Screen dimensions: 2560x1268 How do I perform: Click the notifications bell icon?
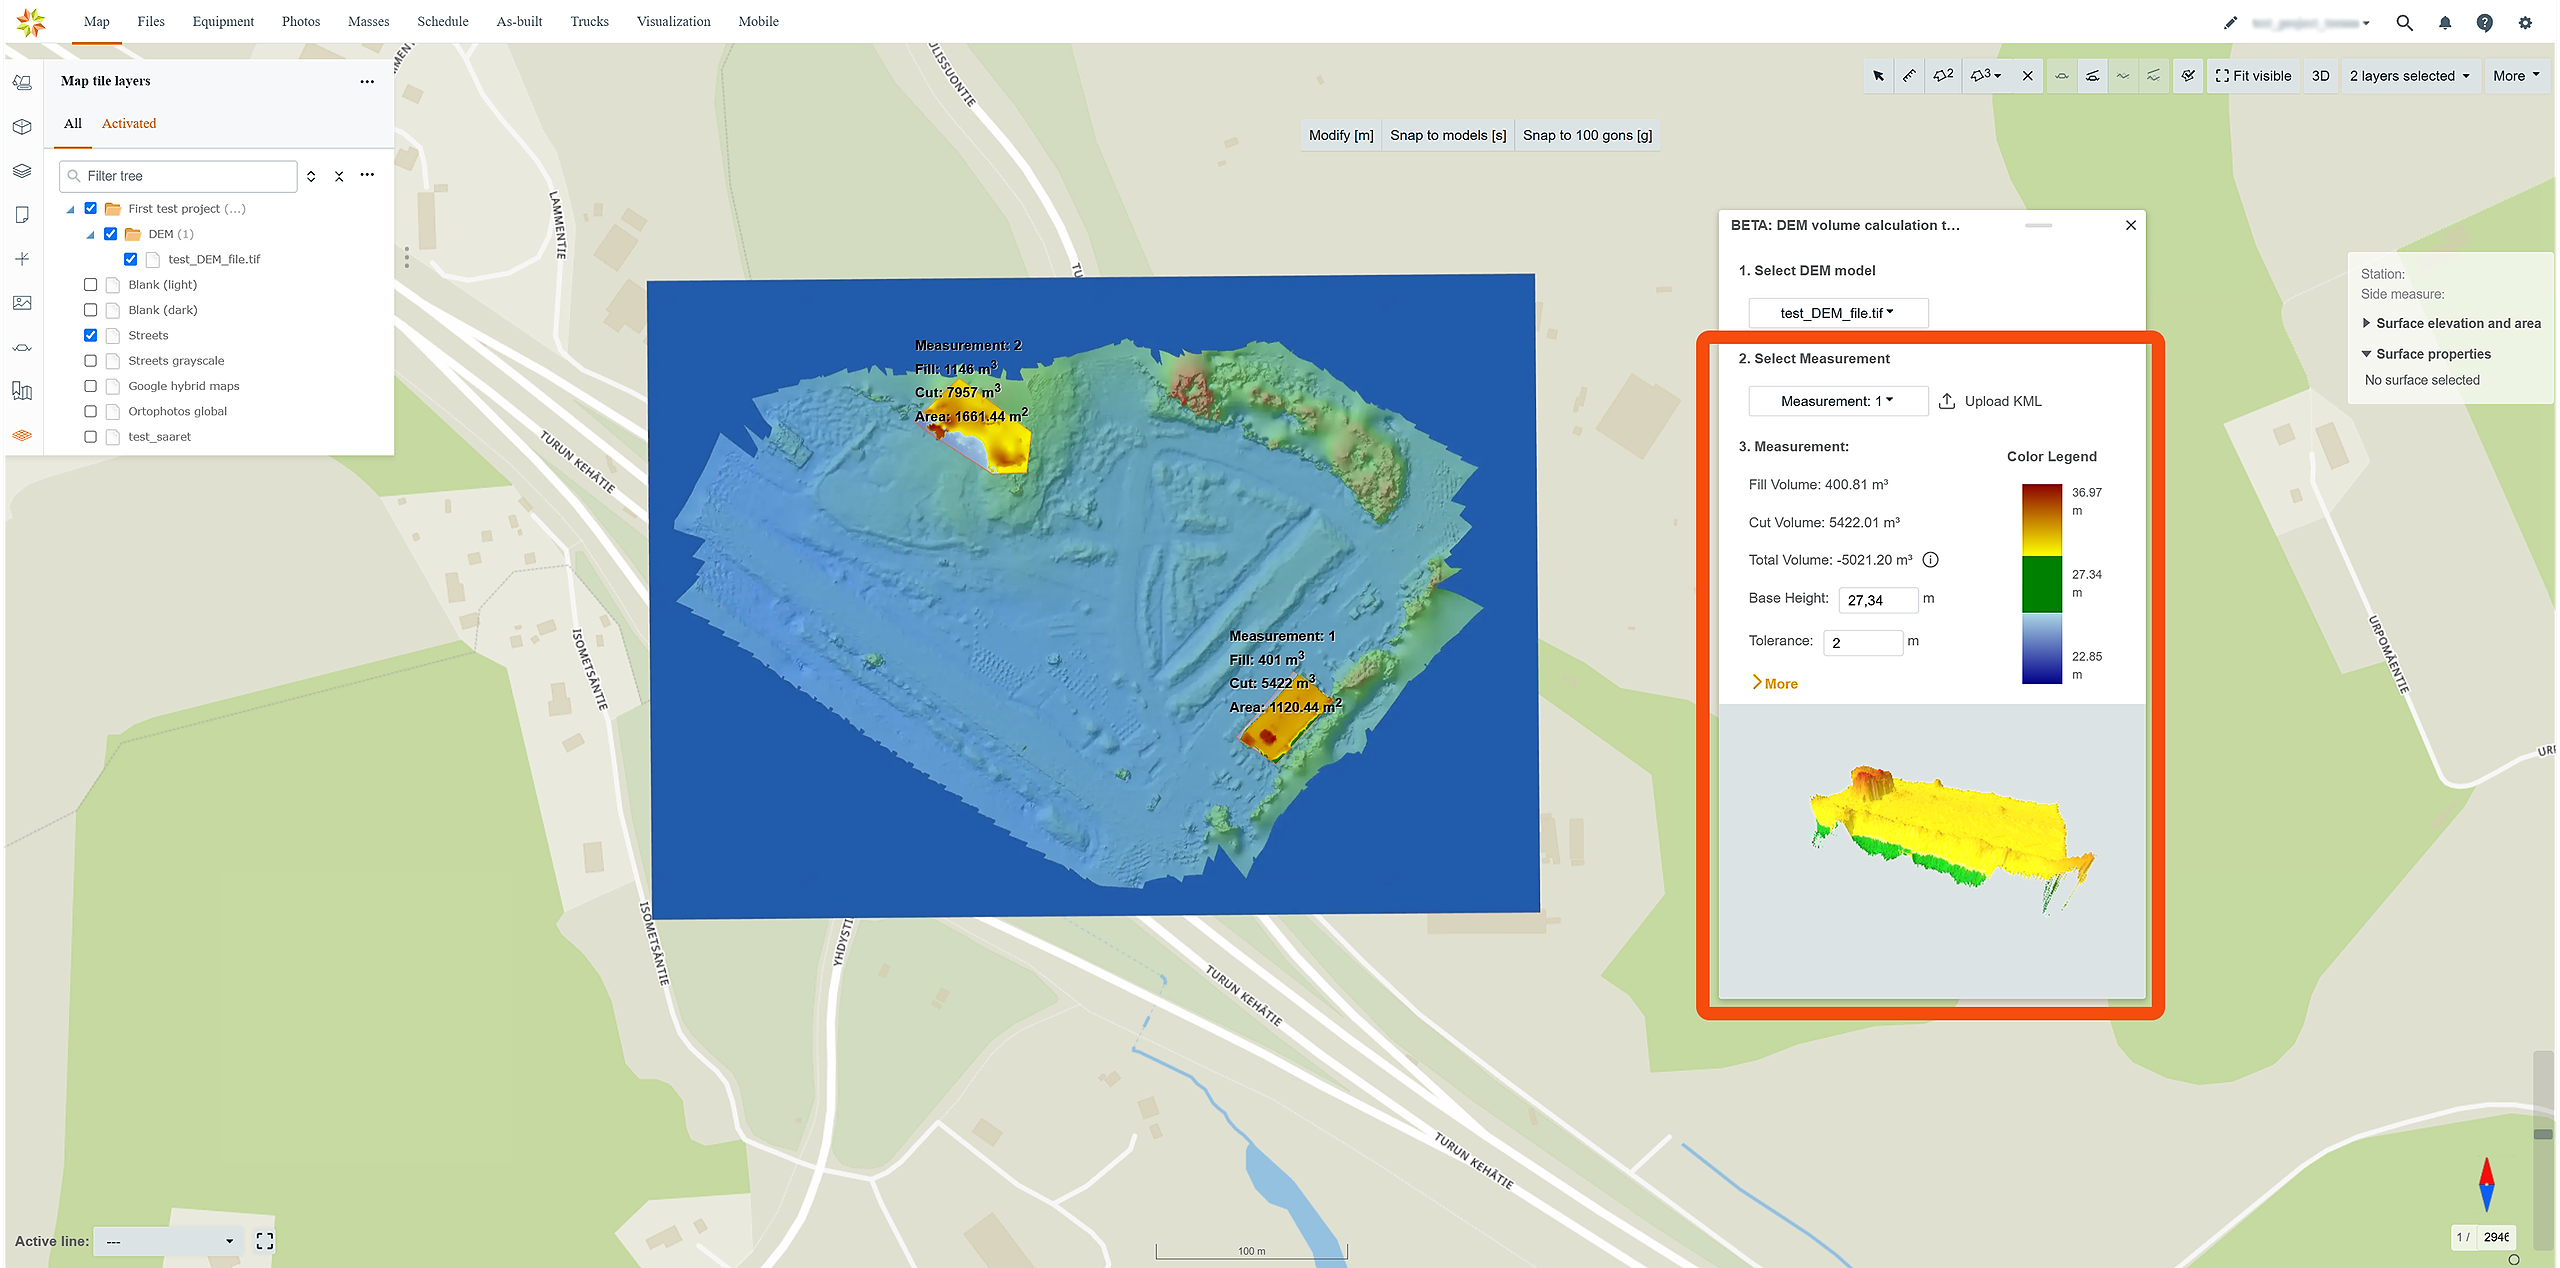(2445, 23)
